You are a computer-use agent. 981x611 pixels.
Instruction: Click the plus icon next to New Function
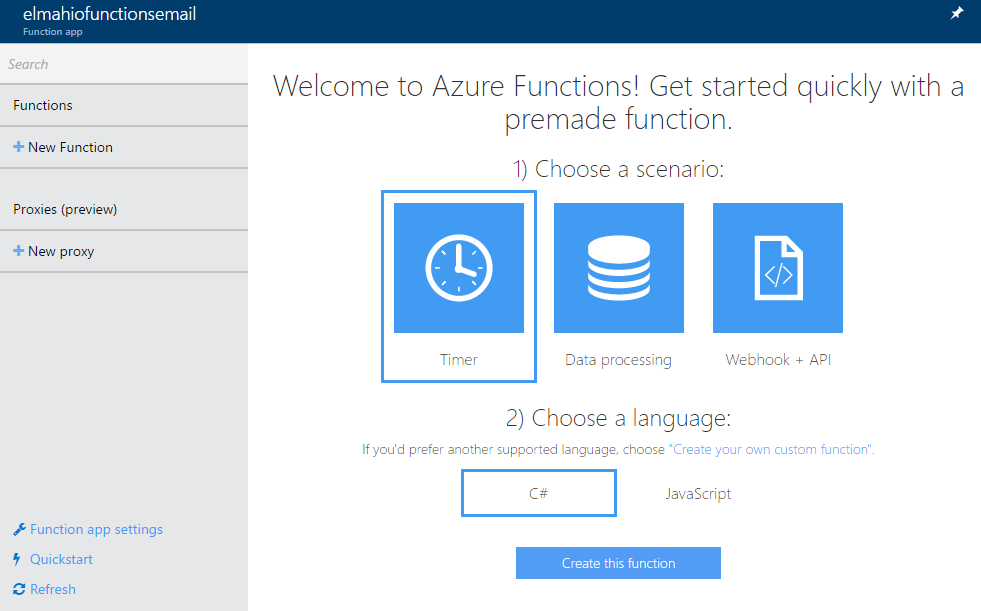pos(19,147)
